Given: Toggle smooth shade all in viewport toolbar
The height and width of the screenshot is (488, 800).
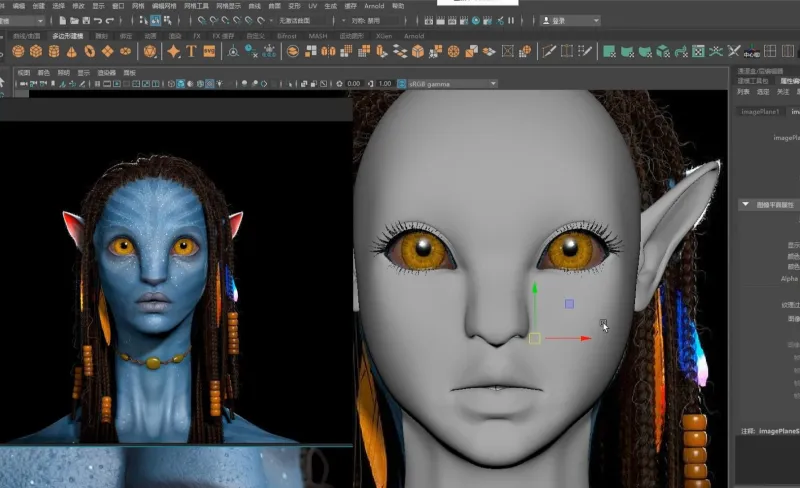Looking at the screenshot, I should (181, 84).
